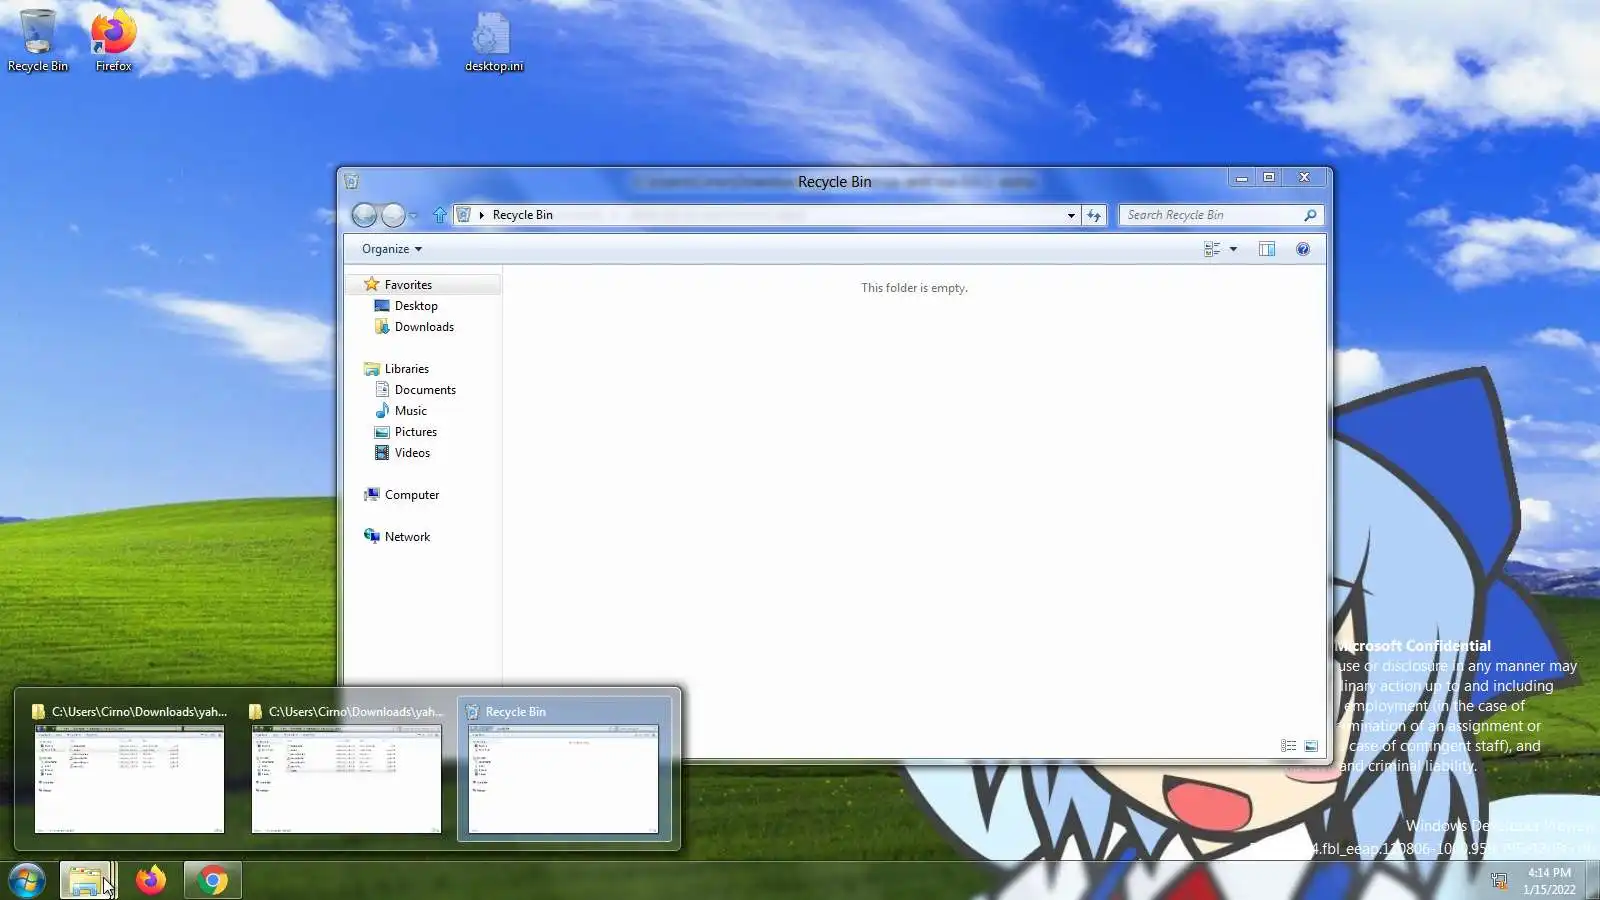Screen dimensions: 1600x900
Task: Focus the Search Recycle Bin field
Action: pyautogui.click(x=1210, y=215)
